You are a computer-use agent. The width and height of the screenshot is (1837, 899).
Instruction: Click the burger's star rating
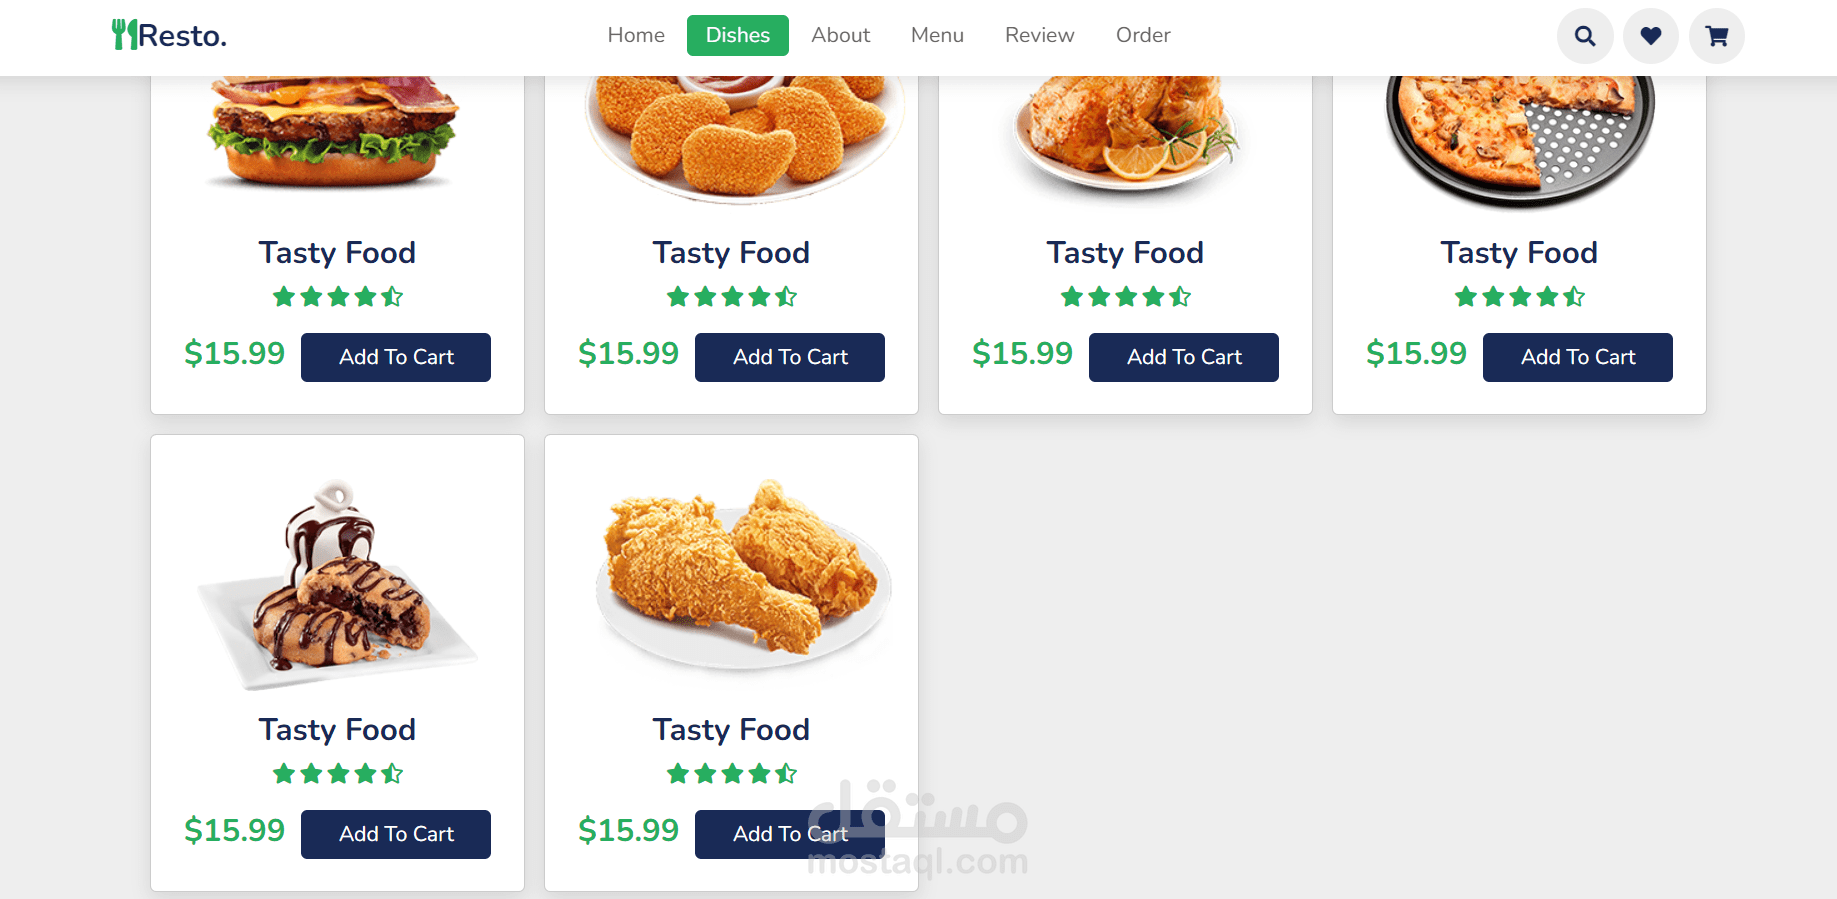point(338,296)
